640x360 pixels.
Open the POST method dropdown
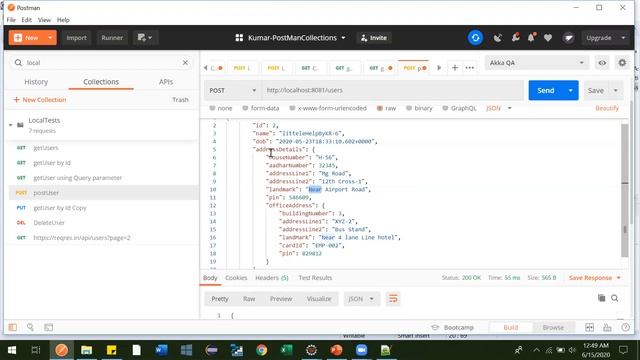coord(232,90)
